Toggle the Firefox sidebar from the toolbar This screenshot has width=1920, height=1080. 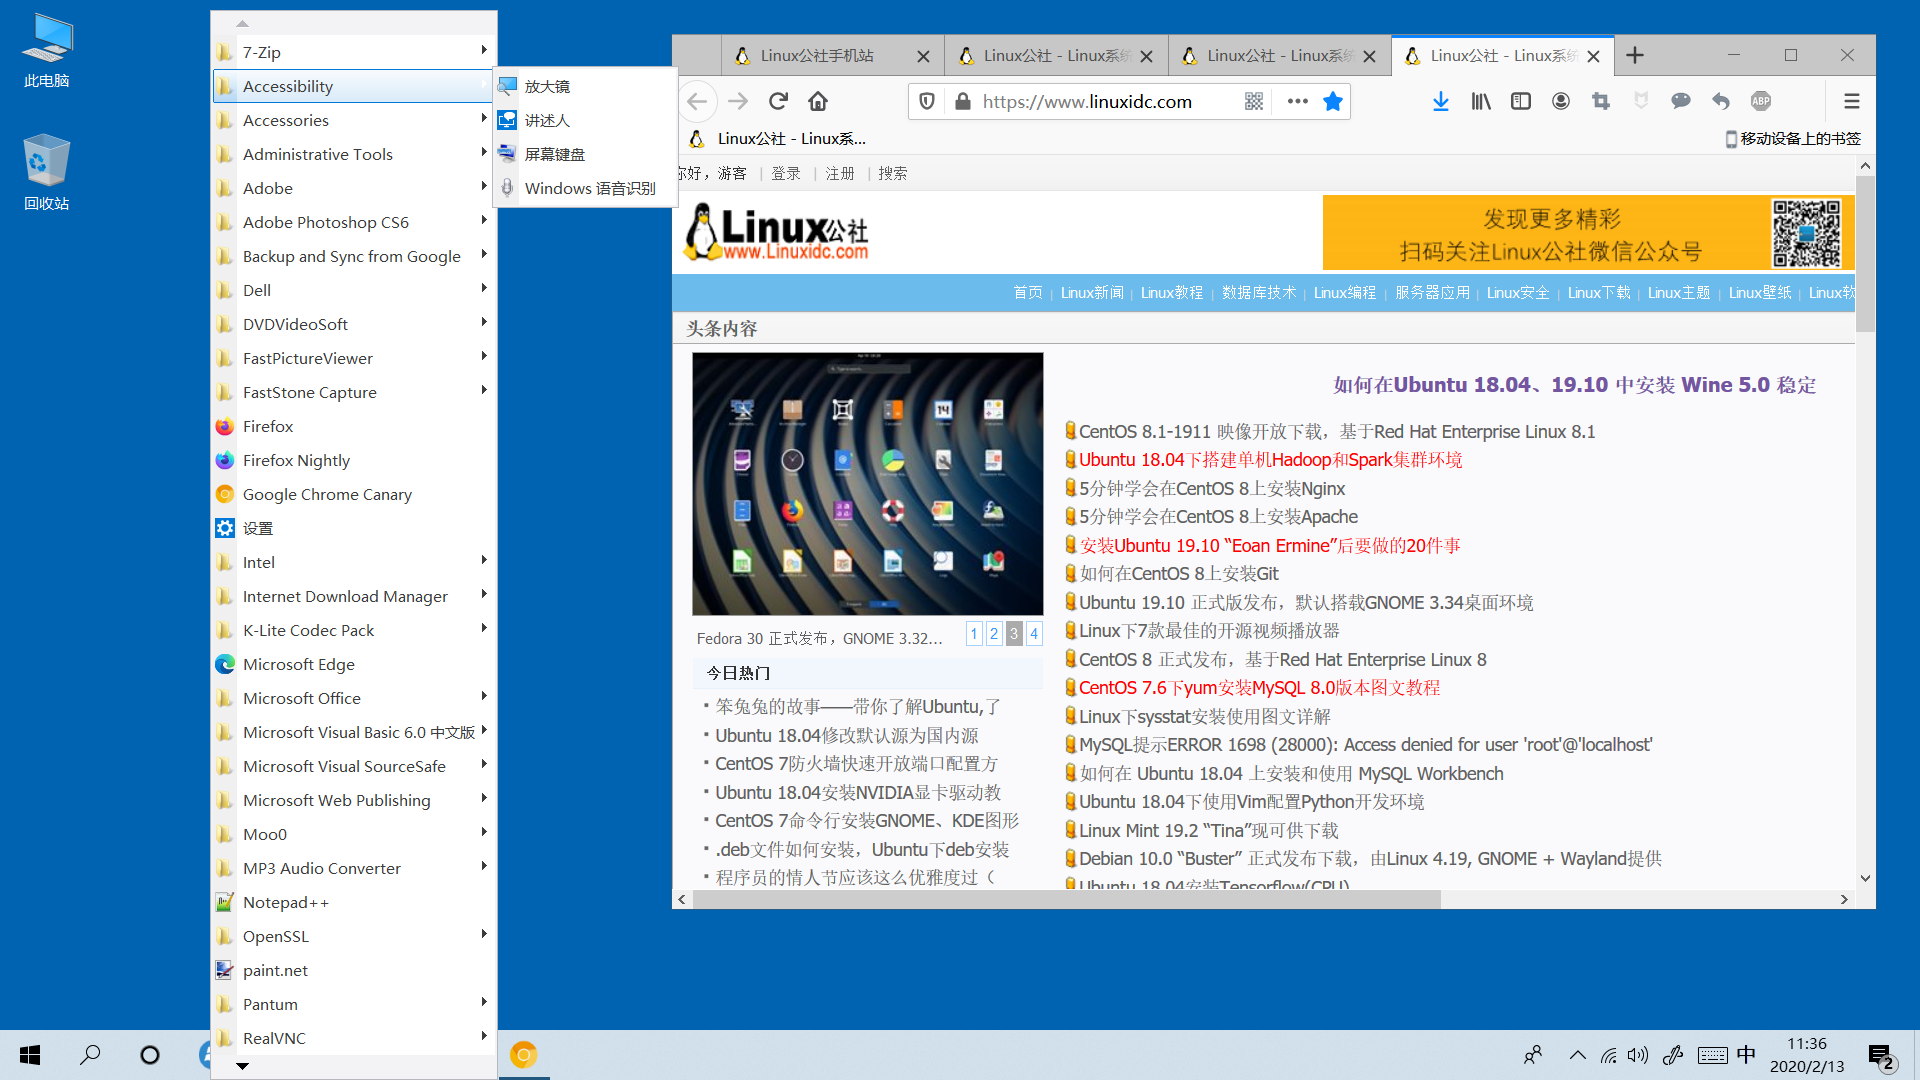1520,101
